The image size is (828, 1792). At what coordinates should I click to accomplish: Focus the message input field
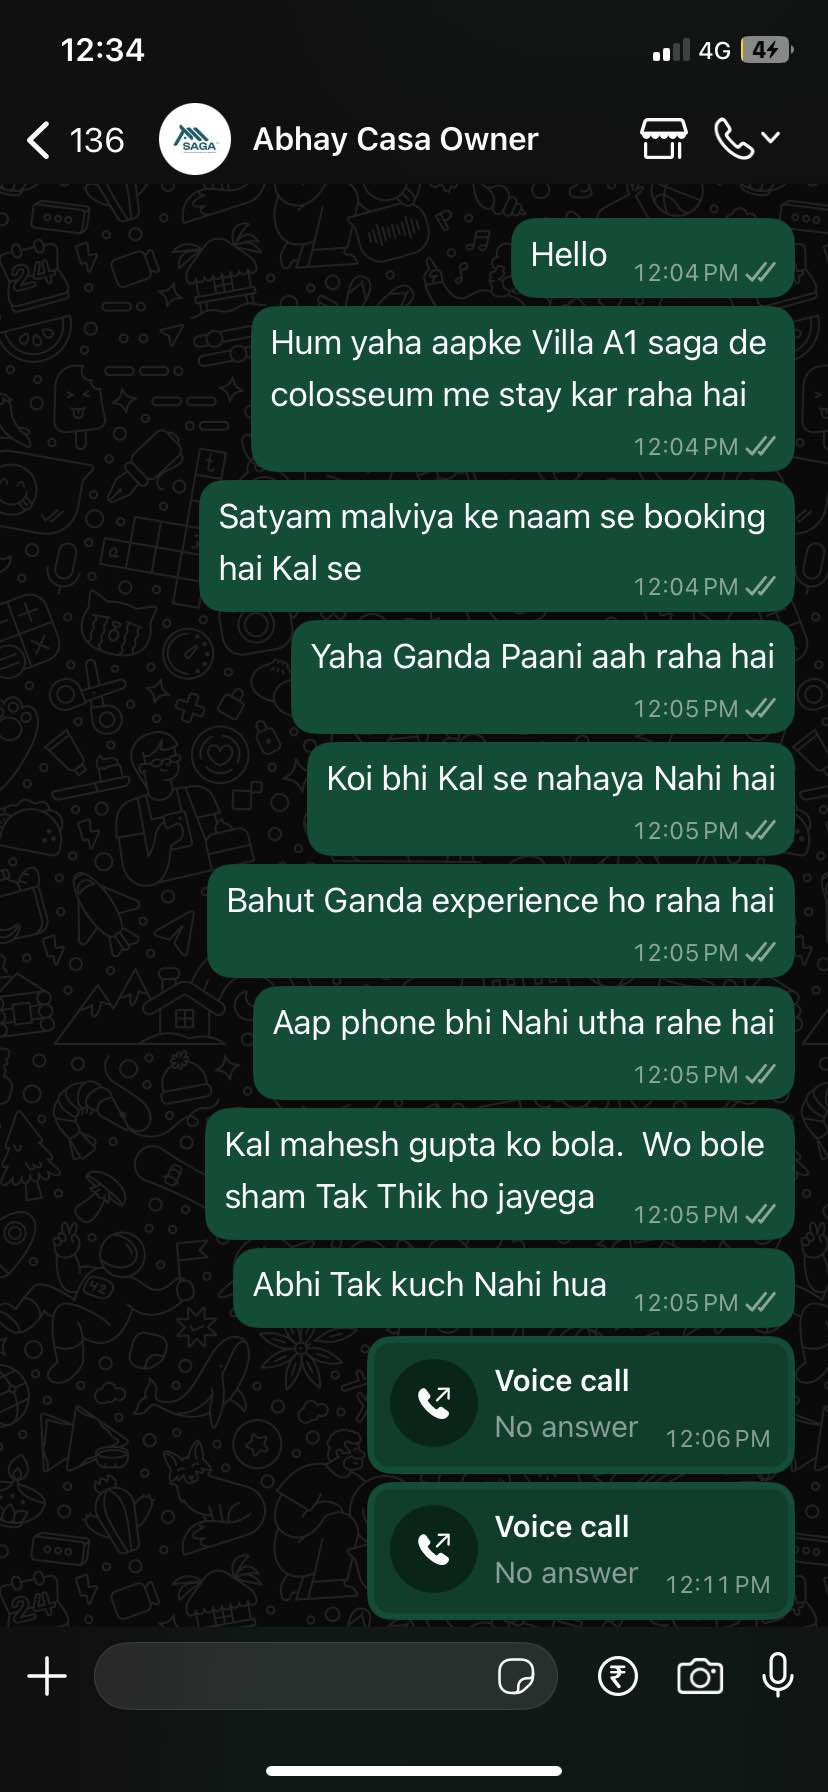(325, 1676)
